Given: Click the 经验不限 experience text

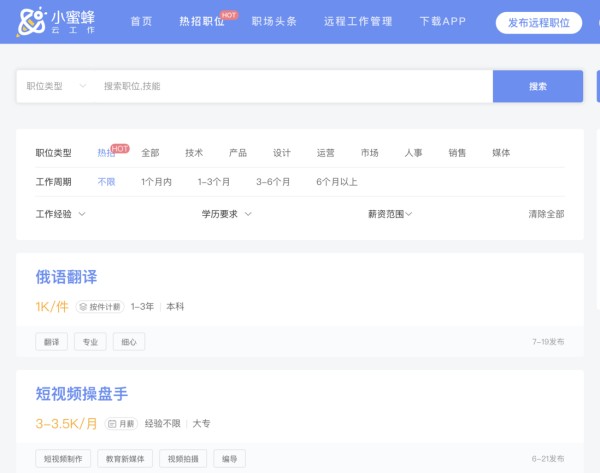Looking at the screenshot, I should click(x=163, y=424).
